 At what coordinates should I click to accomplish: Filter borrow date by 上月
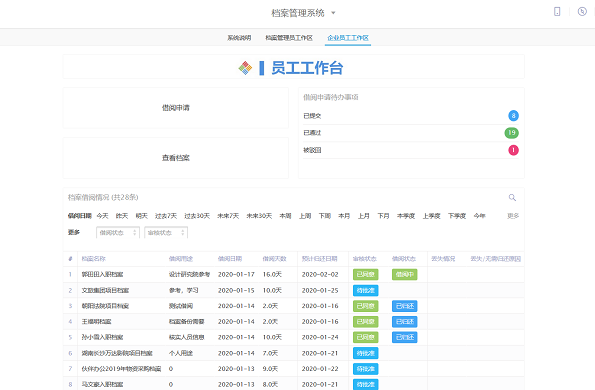pos(364,216)
